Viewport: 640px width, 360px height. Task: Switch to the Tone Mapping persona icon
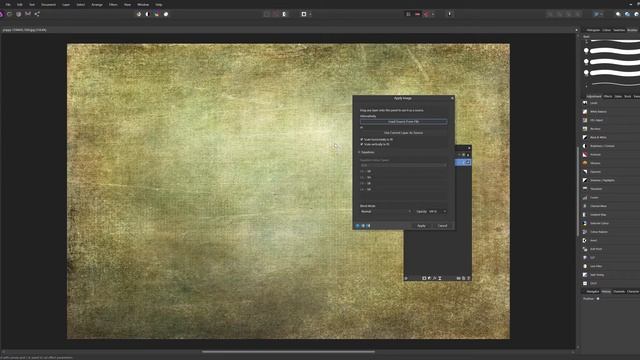click(x=28, y=14)
